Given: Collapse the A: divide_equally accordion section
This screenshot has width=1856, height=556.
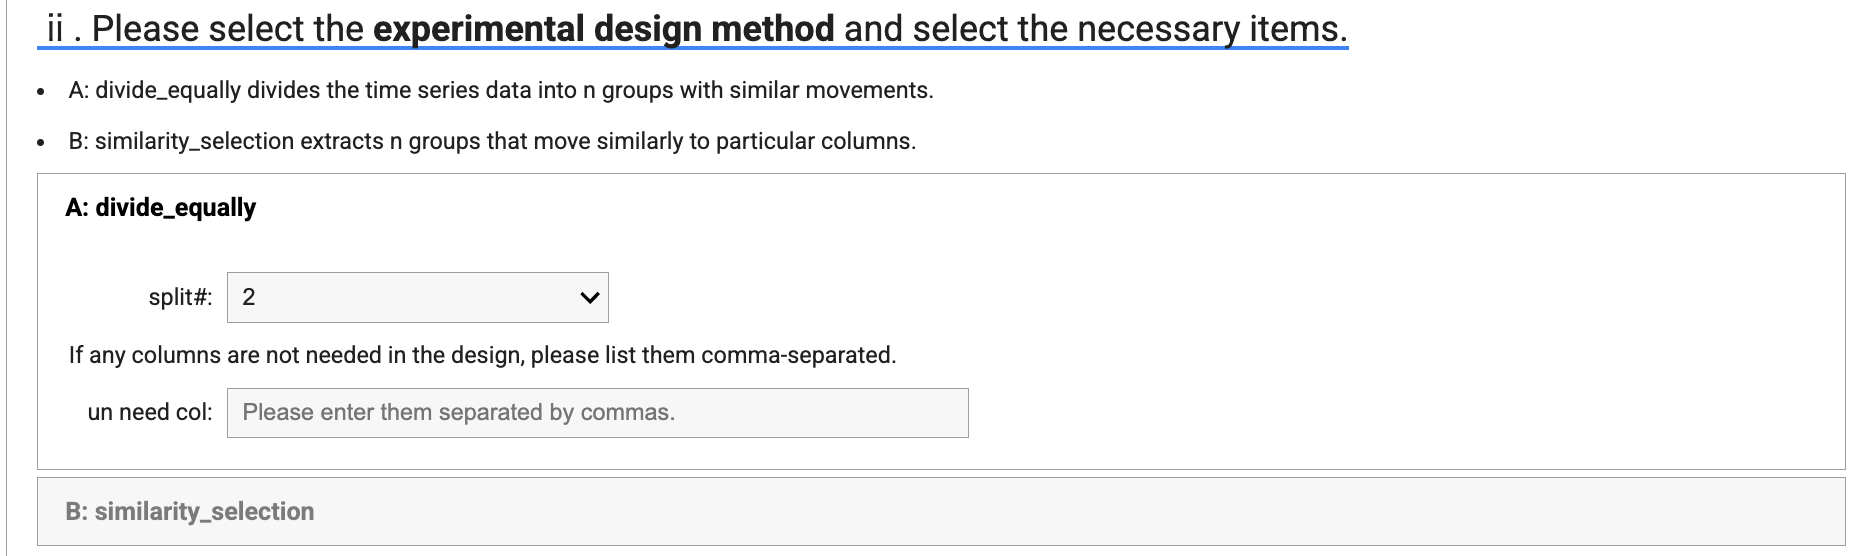Looking at the screenshot, I should pyautogui.click(x=161, y=208).
